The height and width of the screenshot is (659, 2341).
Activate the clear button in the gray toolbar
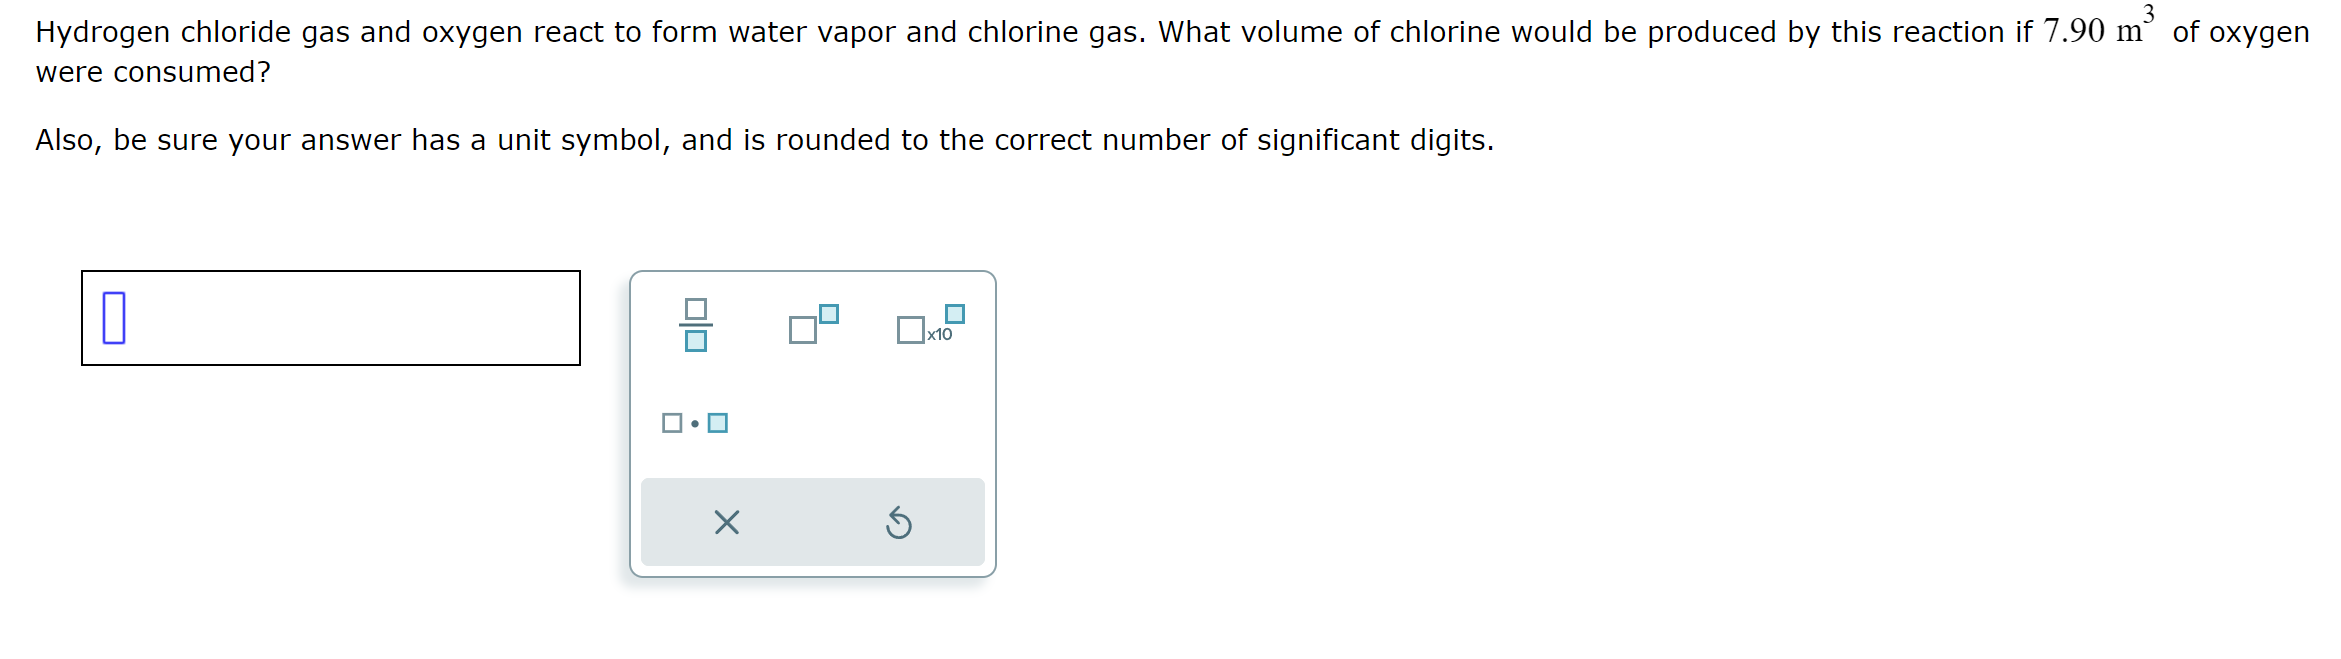pos(725,521)
